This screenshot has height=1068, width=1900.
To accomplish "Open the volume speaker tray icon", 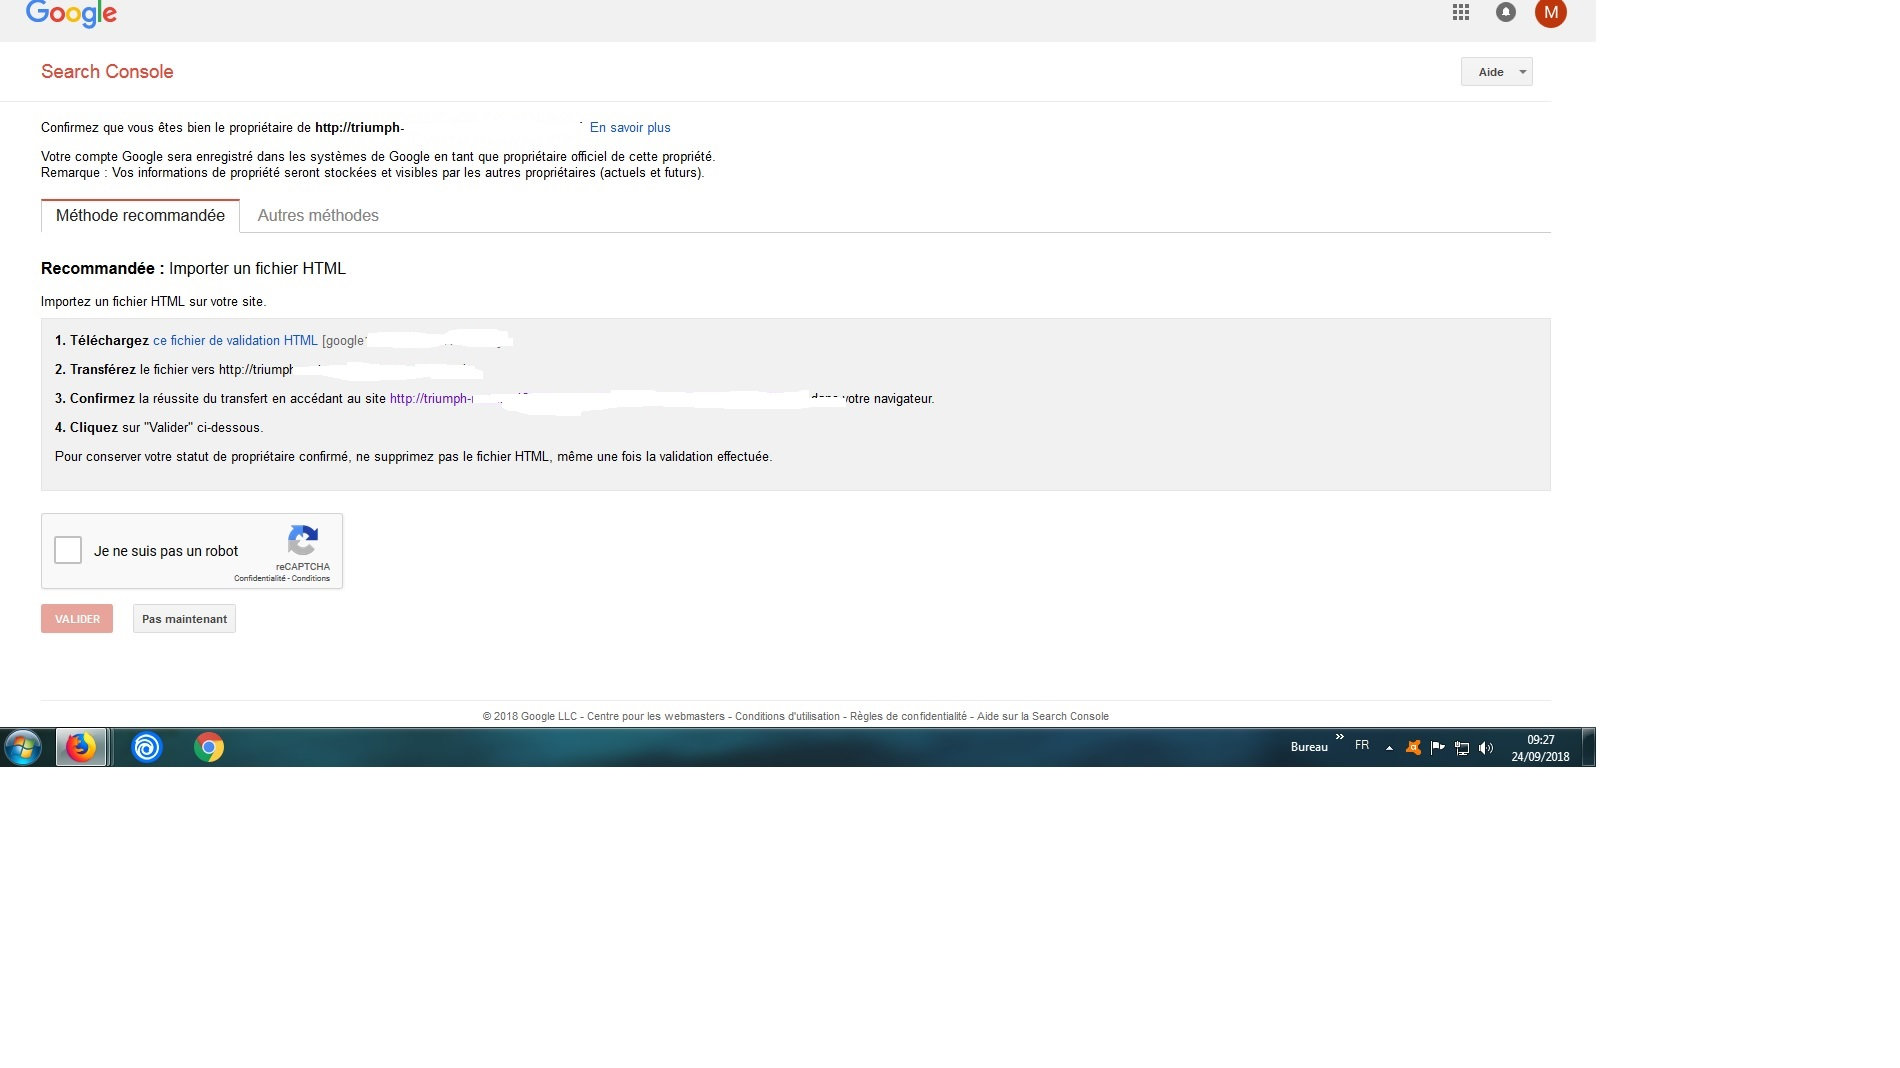I will click(1486, 747).
